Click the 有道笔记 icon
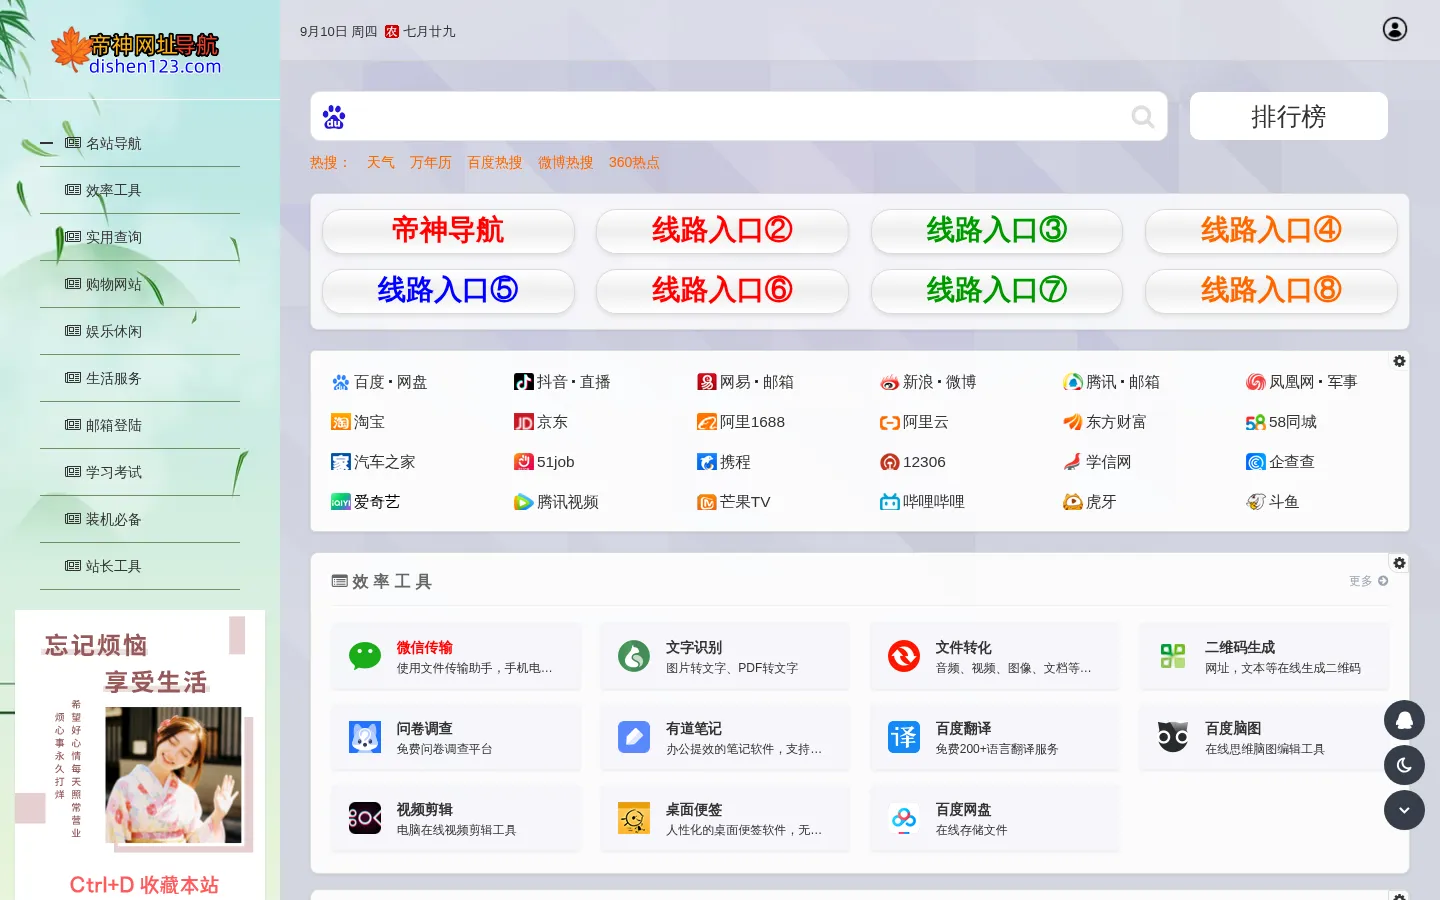Viewport: 1440px width, 900px height. (634, 737)
